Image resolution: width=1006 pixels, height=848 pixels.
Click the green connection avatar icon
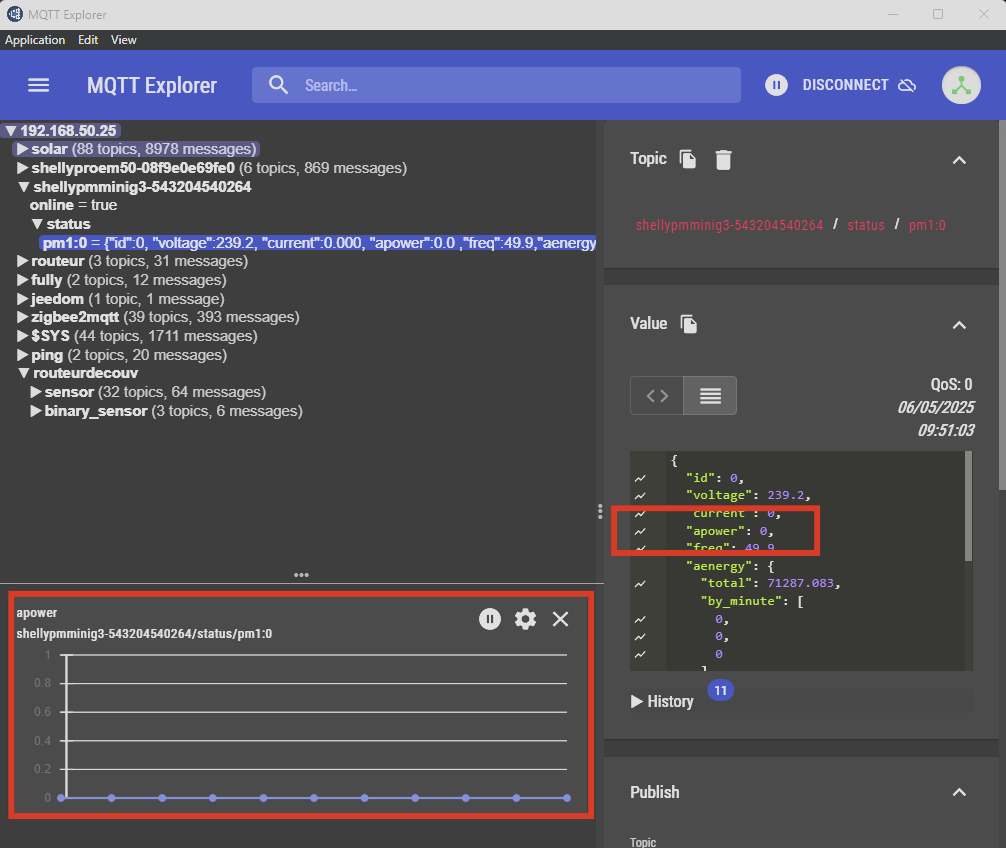pos(961,85)
